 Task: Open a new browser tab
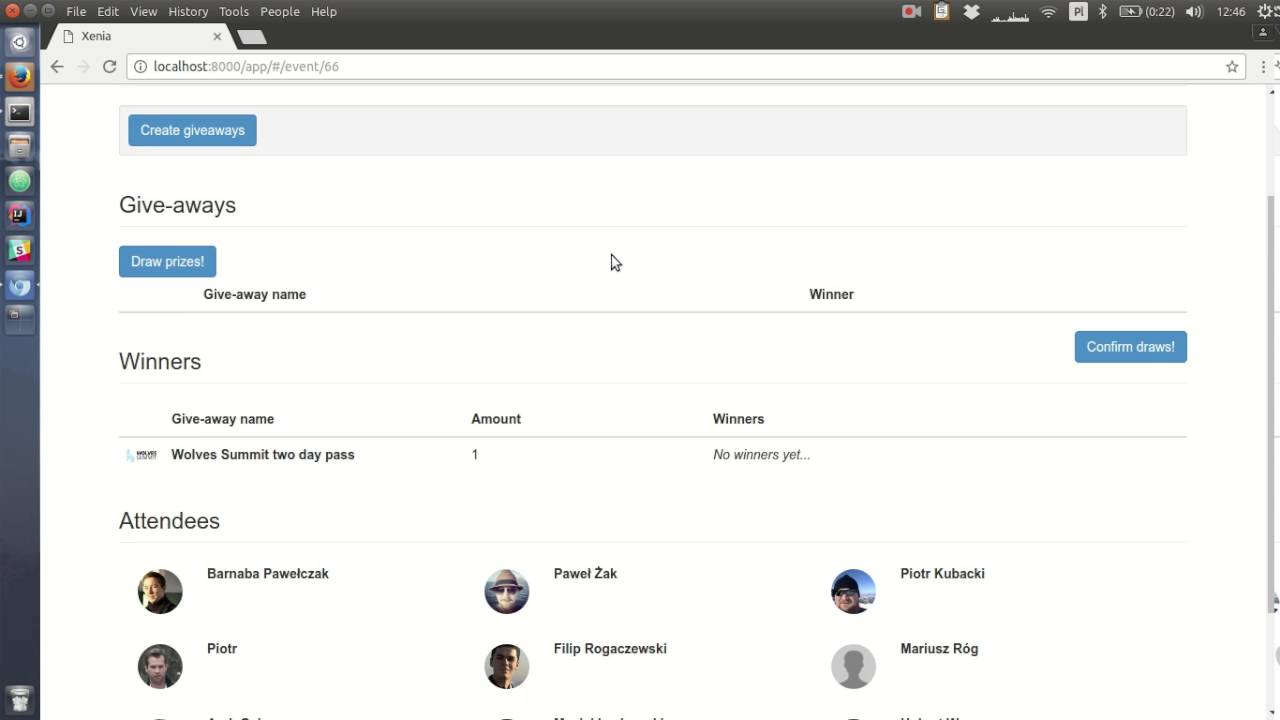[x=251, y=37]
